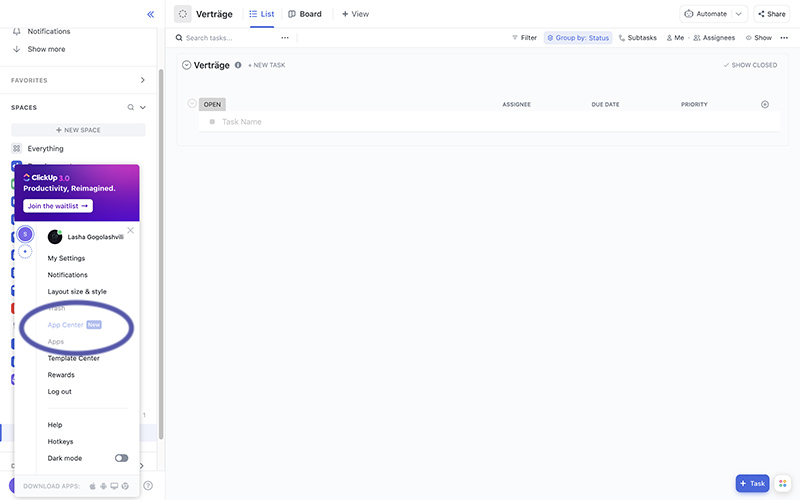The height and width of the screenshot is (500, 800).
Task: Click the OPEN status label
Action: tap(212, 104)
